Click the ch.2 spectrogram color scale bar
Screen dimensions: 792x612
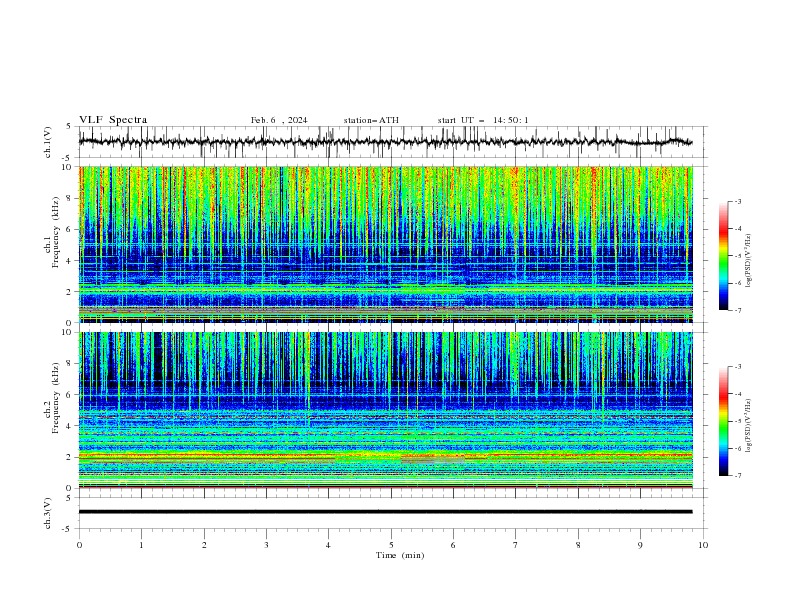pos(723,421)
